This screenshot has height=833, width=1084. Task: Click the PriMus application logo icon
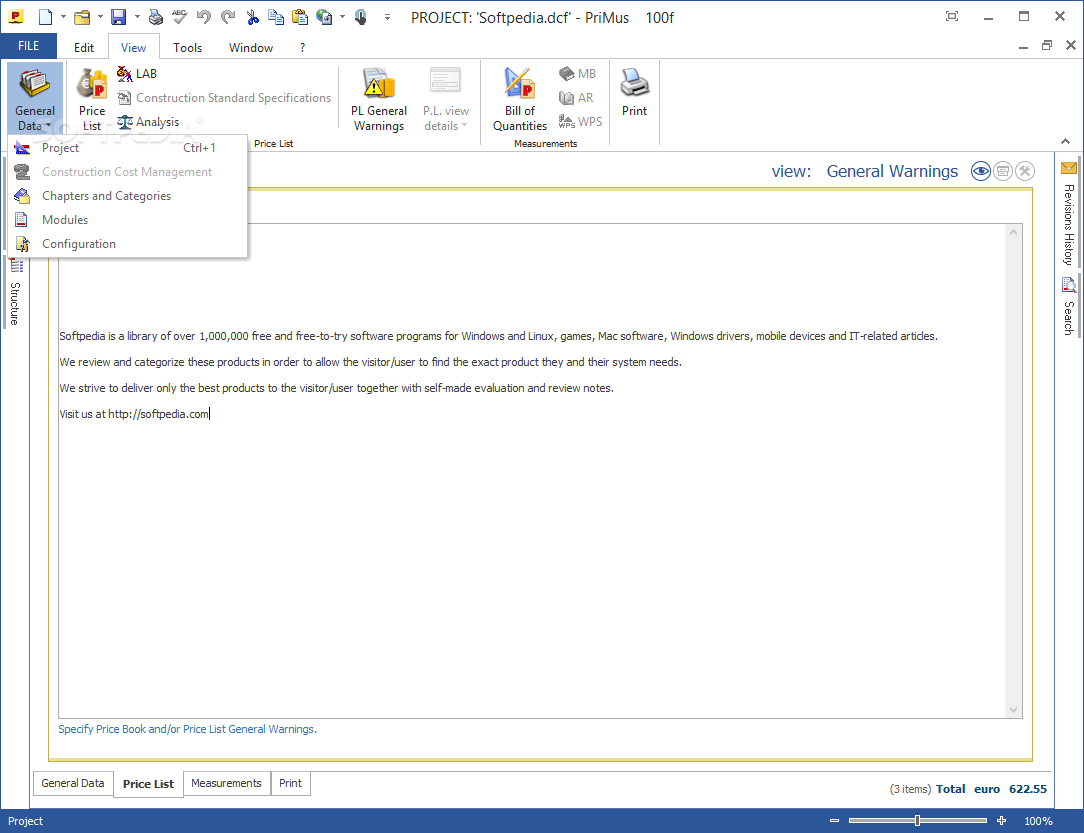coord(15,17)
